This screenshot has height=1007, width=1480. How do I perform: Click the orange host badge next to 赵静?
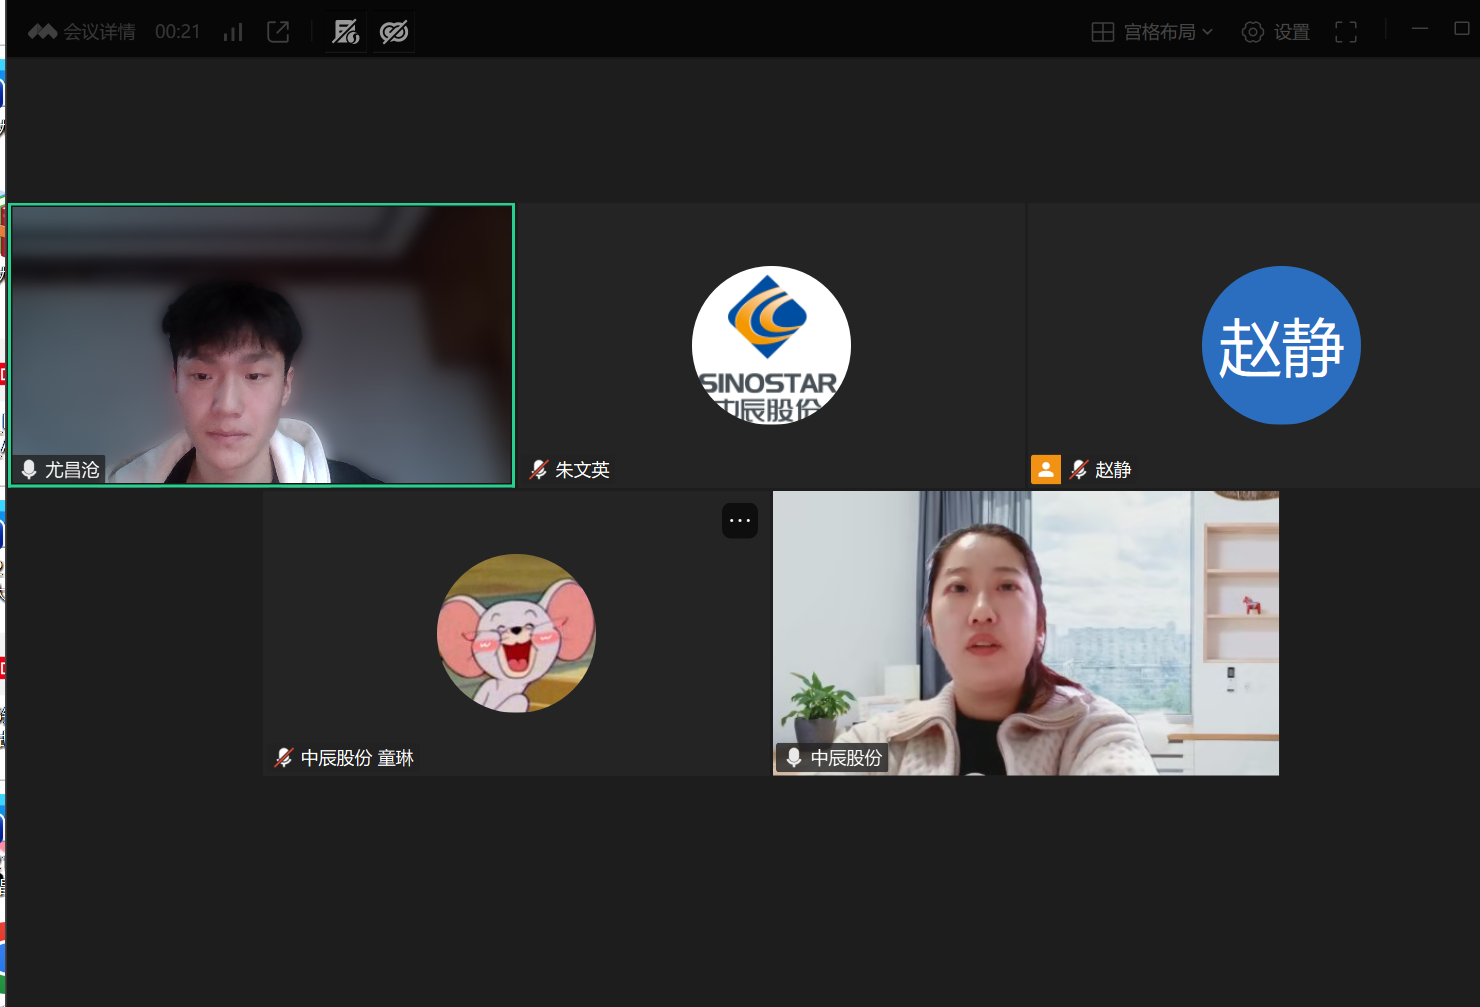point(1046,469)
